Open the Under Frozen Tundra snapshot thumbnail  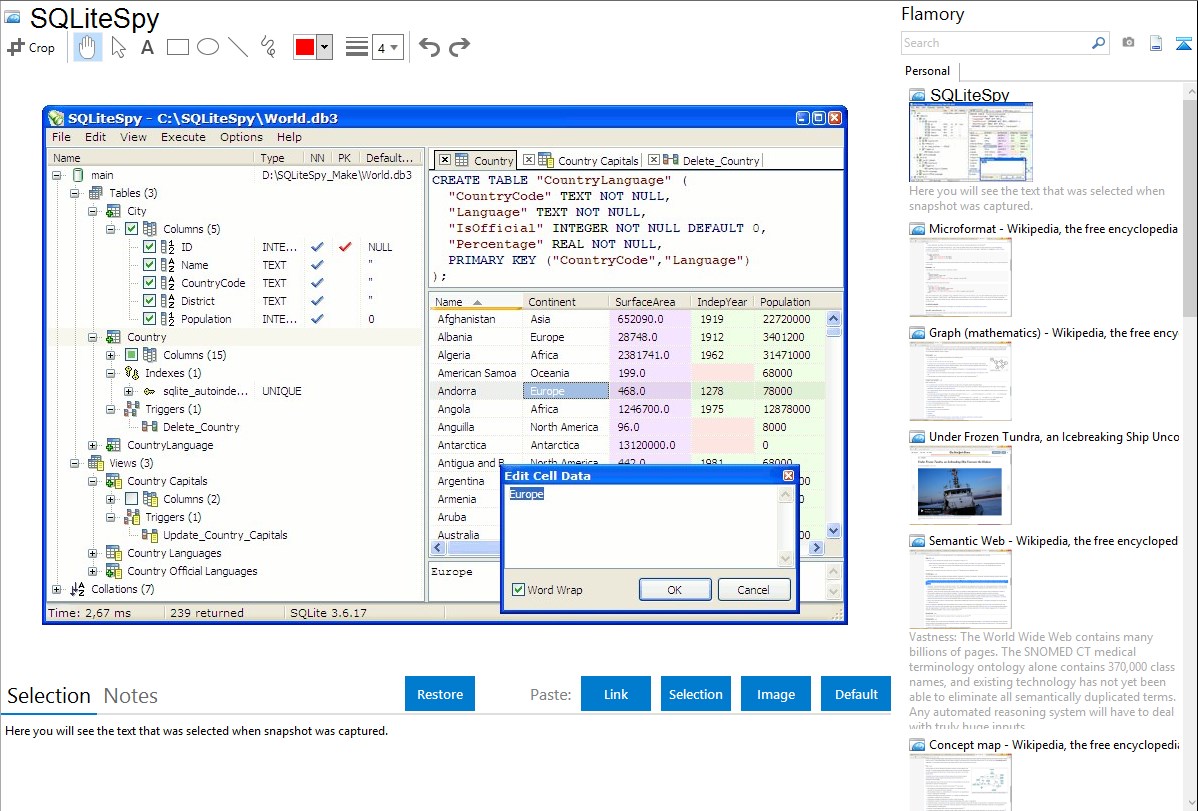tap(960, 485)
